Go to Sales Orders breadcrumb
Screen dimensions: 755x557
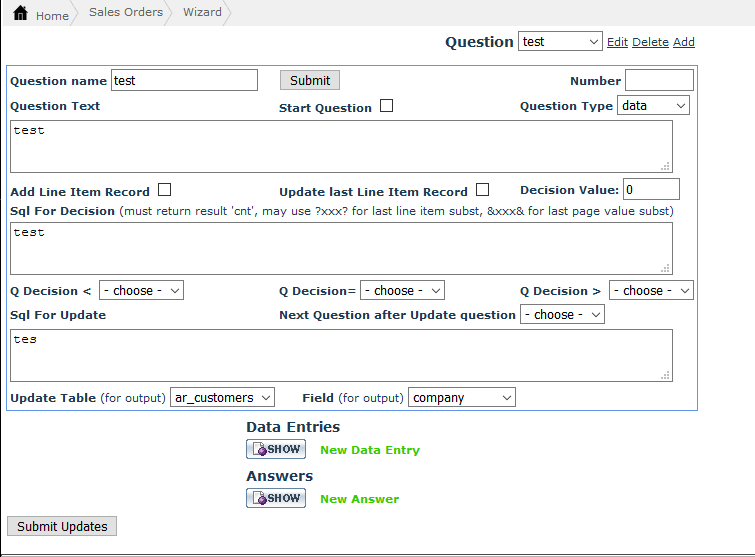click(x=125, y=13)
